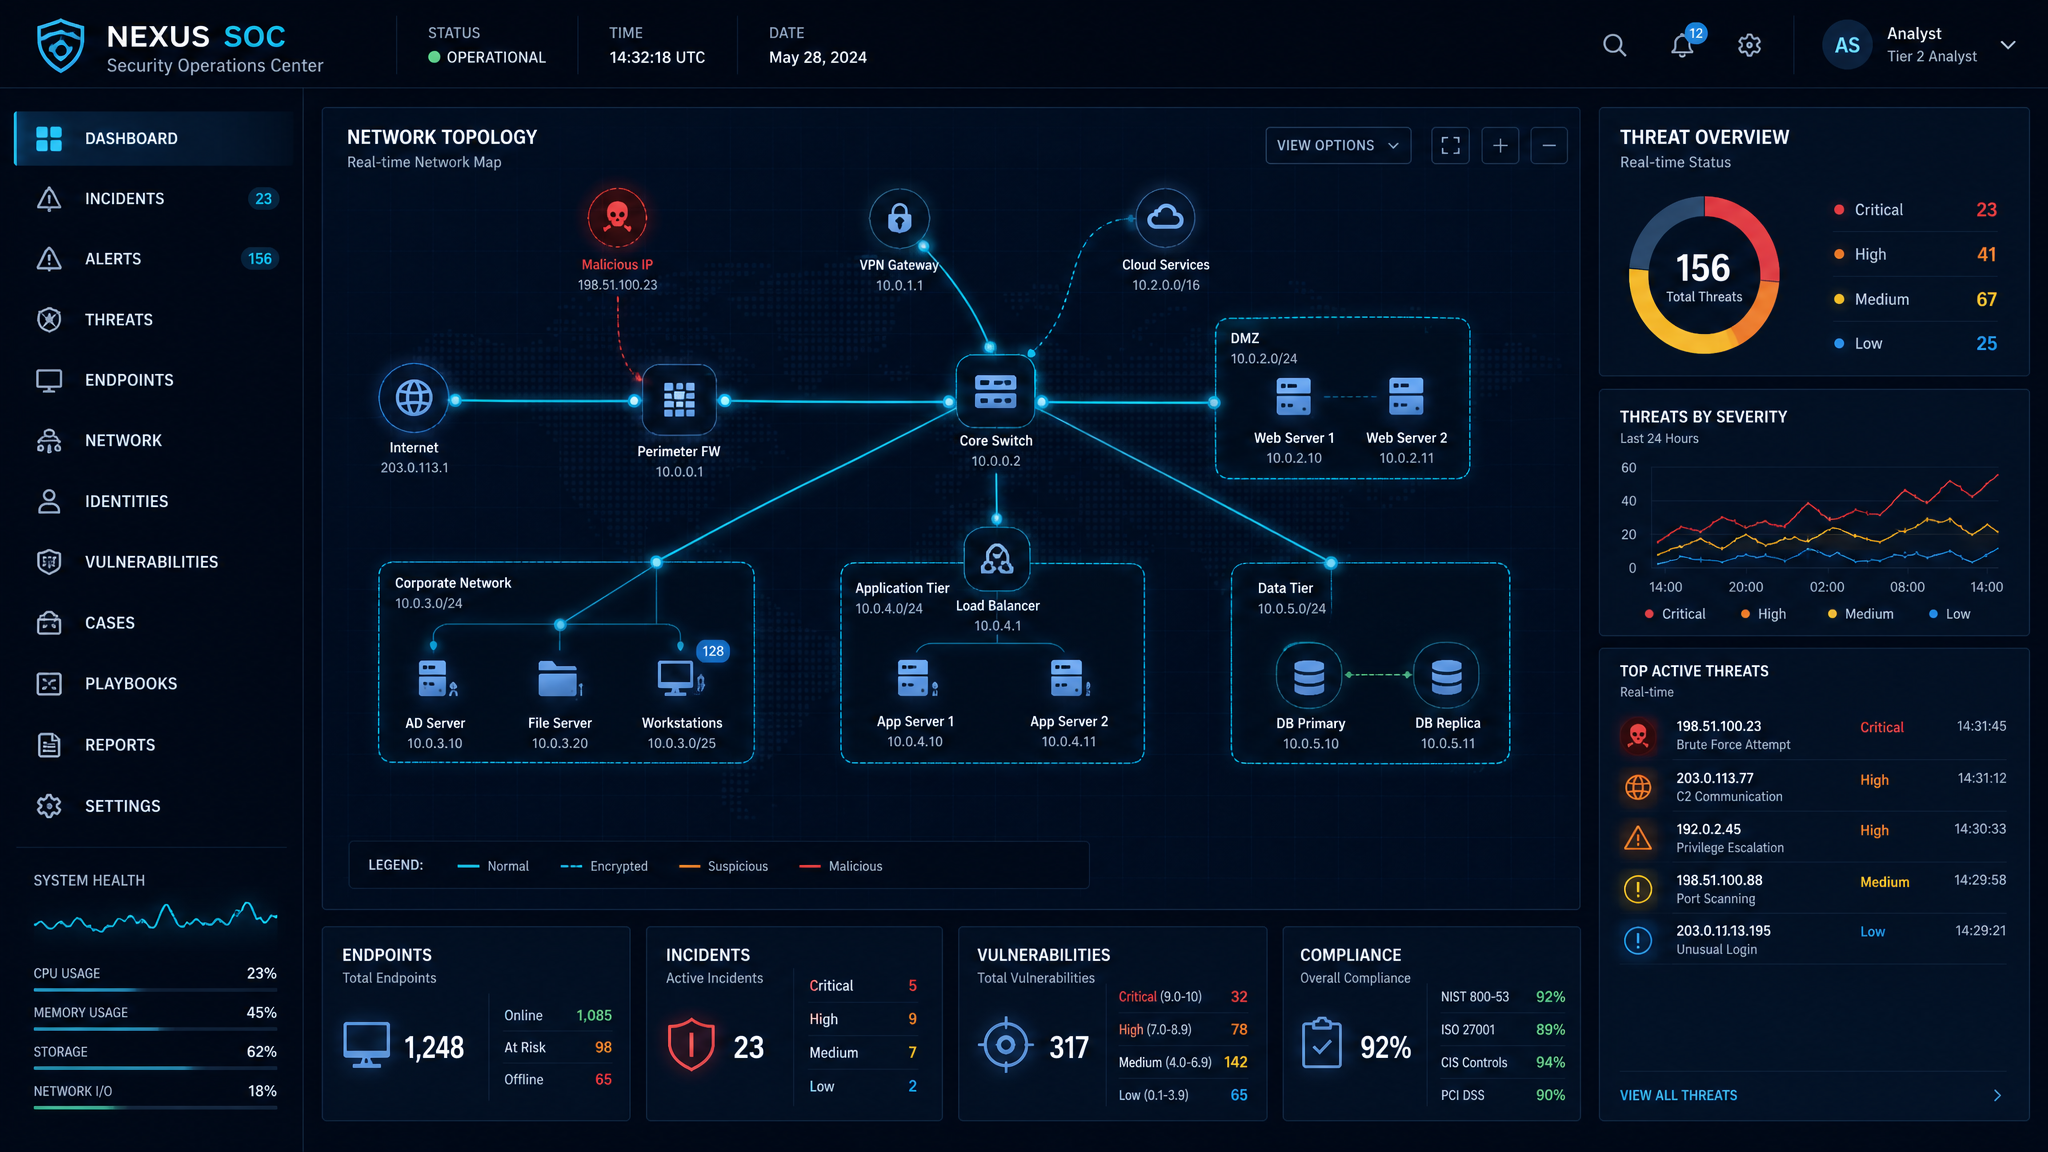This screenshot has height=1152, width=2048.
Task: Open the Alerts sidebar section
Action: coord(154,259)
